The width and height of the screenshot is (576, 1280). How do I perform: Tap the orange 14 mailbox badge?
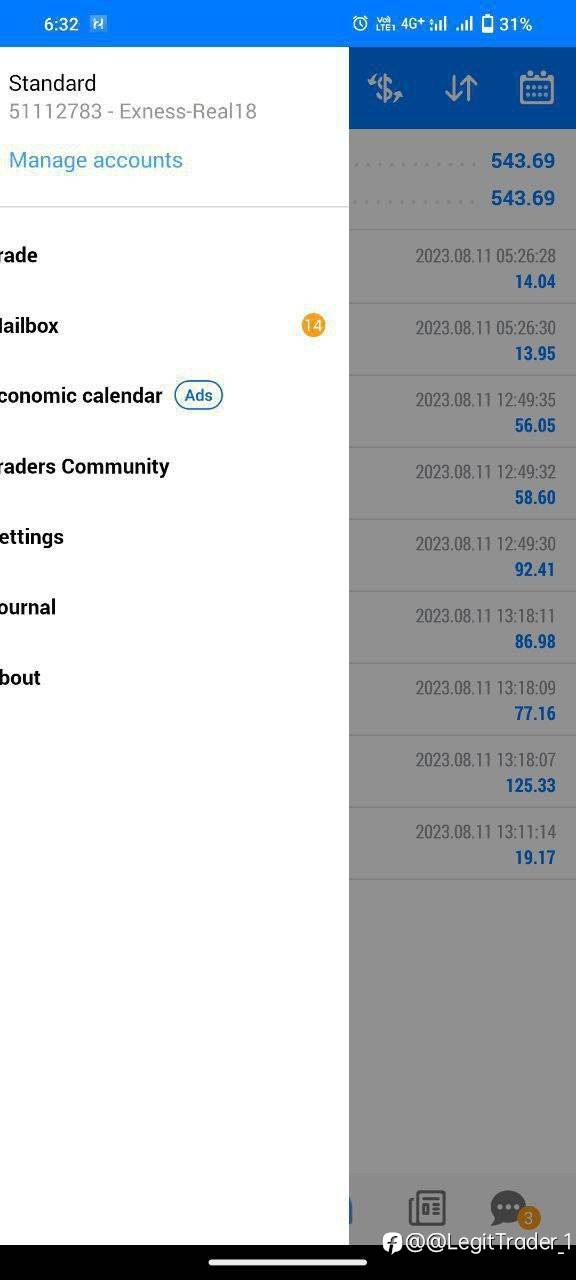pyautogui.click(x=313, y=325)
